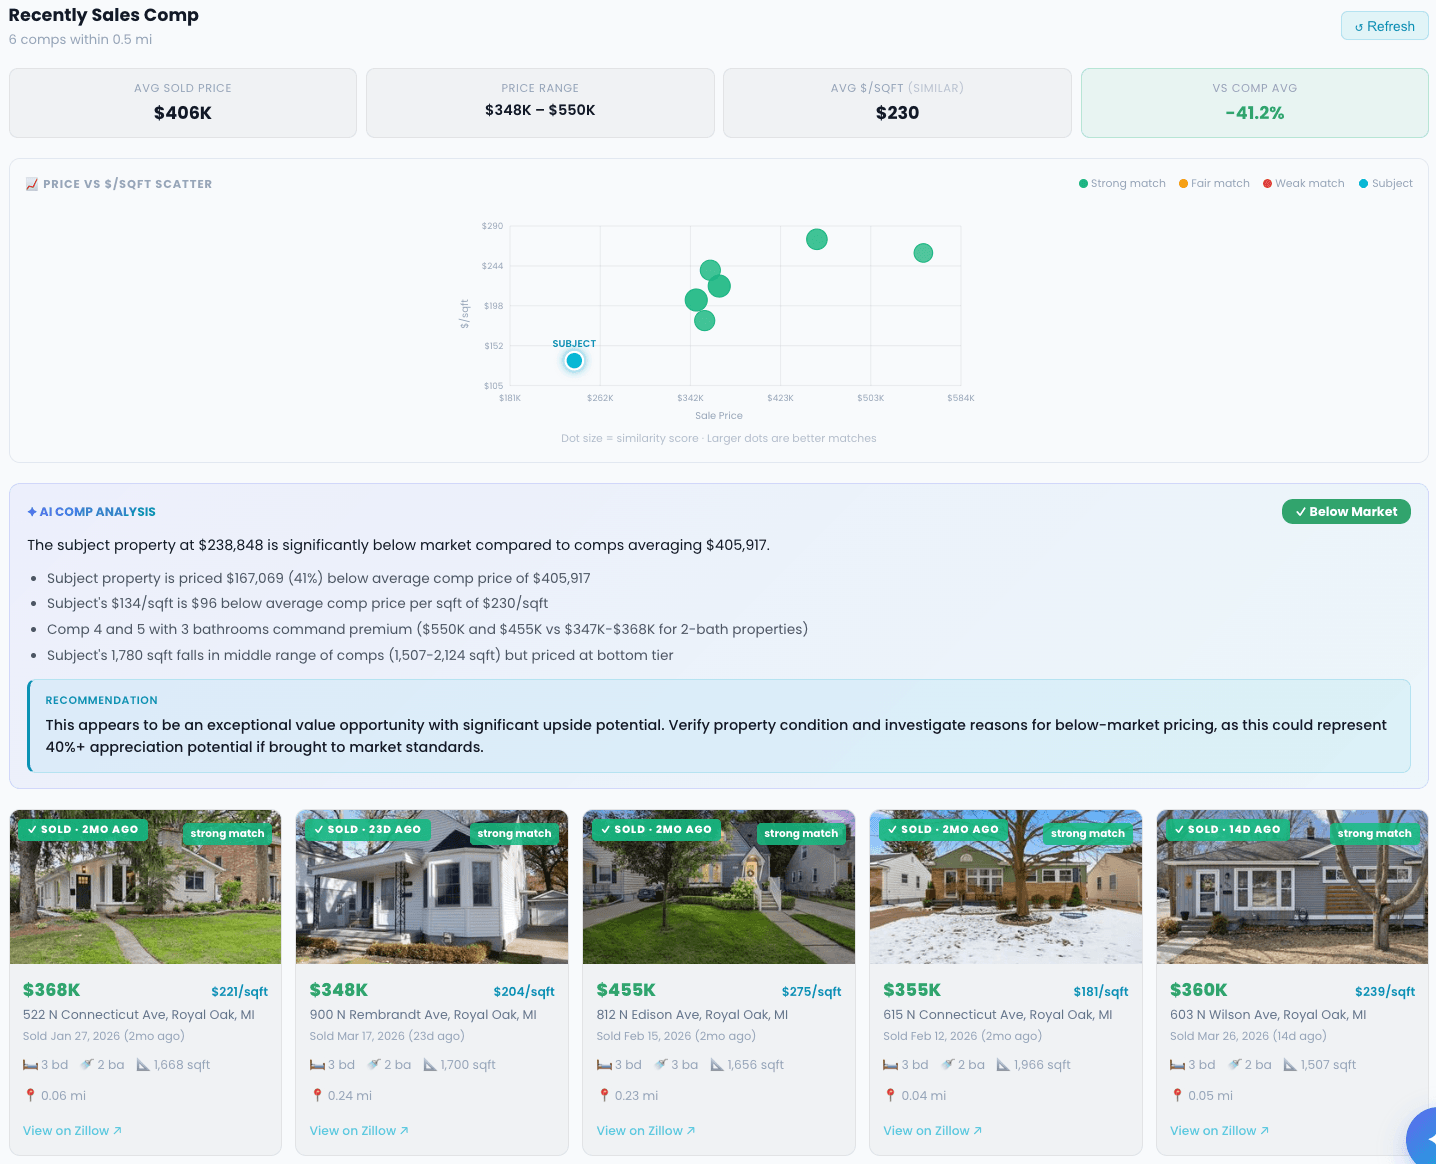Click the refresh arrow icon inside the Refresh button
The image size is (1436, 1164).
pyautogui.click(x=1361, y=25)
